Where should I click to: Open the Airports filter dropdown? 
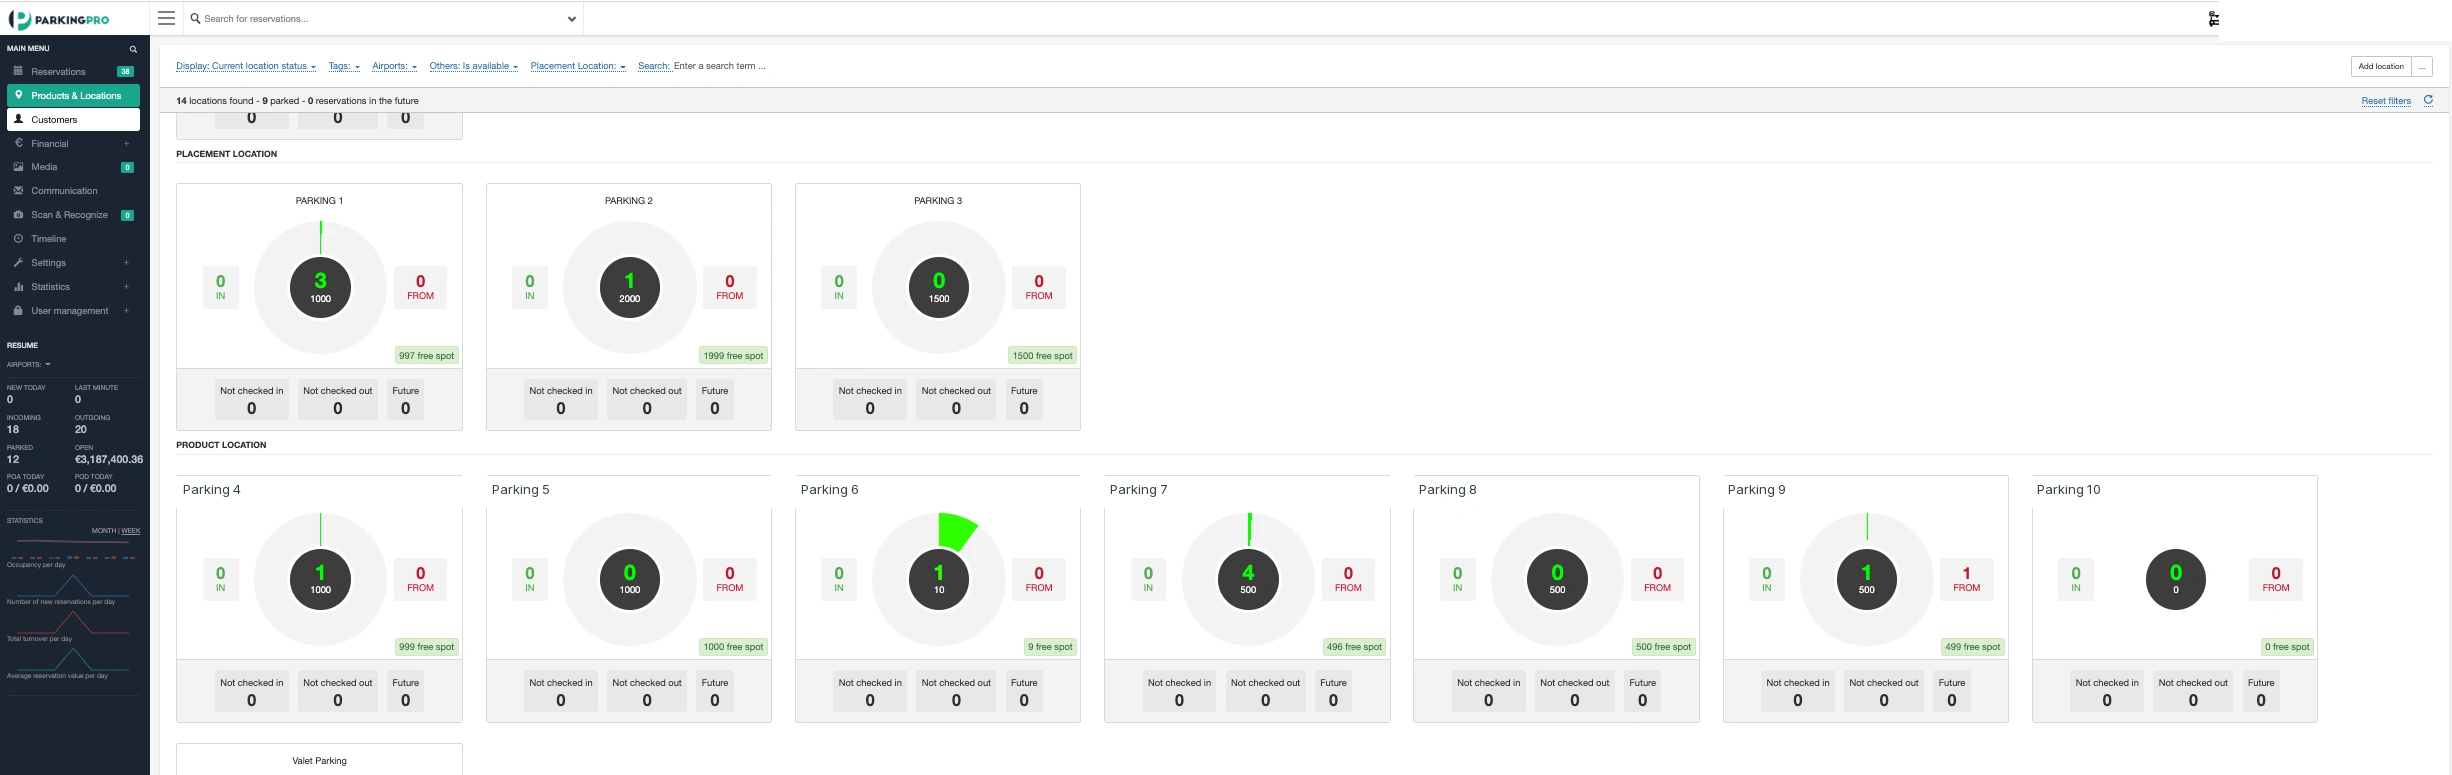pyautogui.click(x=394, y=66)
